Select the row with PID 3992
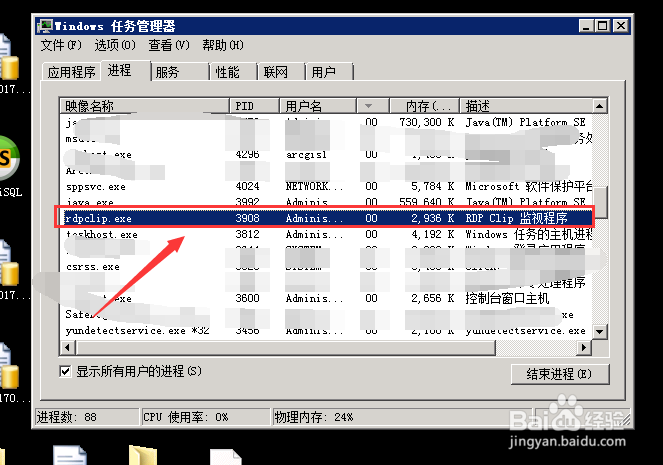Image resolution: width=663 pixels, height=465 pixels. [x=325, y=202]
